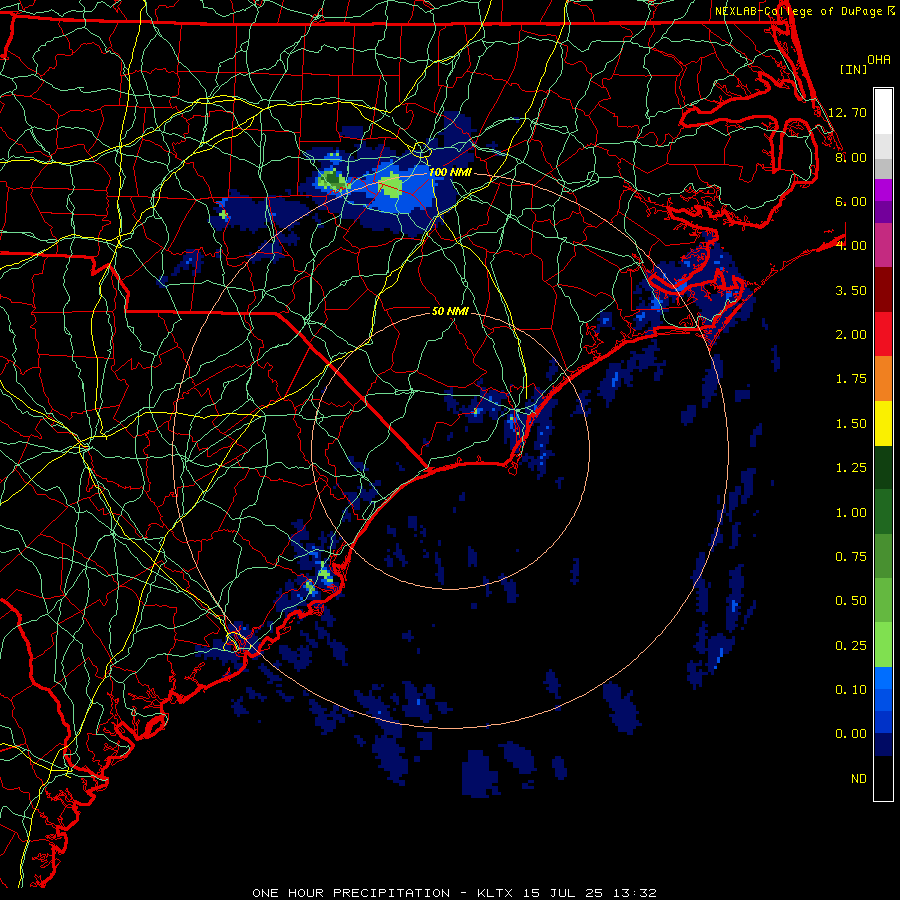
Task: Select the orange swatch in the color scale
Action: pos(883,379)
